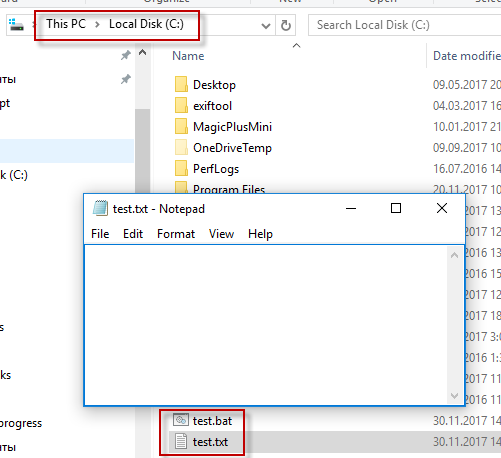Click the Notepad scrollbar down arrow

point(454,396)
